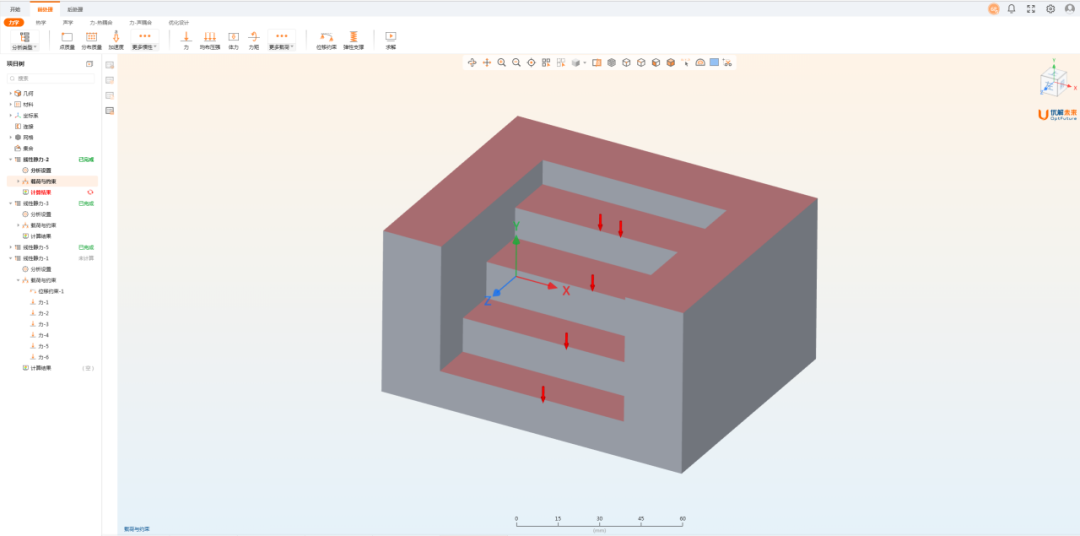Click refresh icon beside 计算结果
1080x536 pixels.
coord(90,192)
